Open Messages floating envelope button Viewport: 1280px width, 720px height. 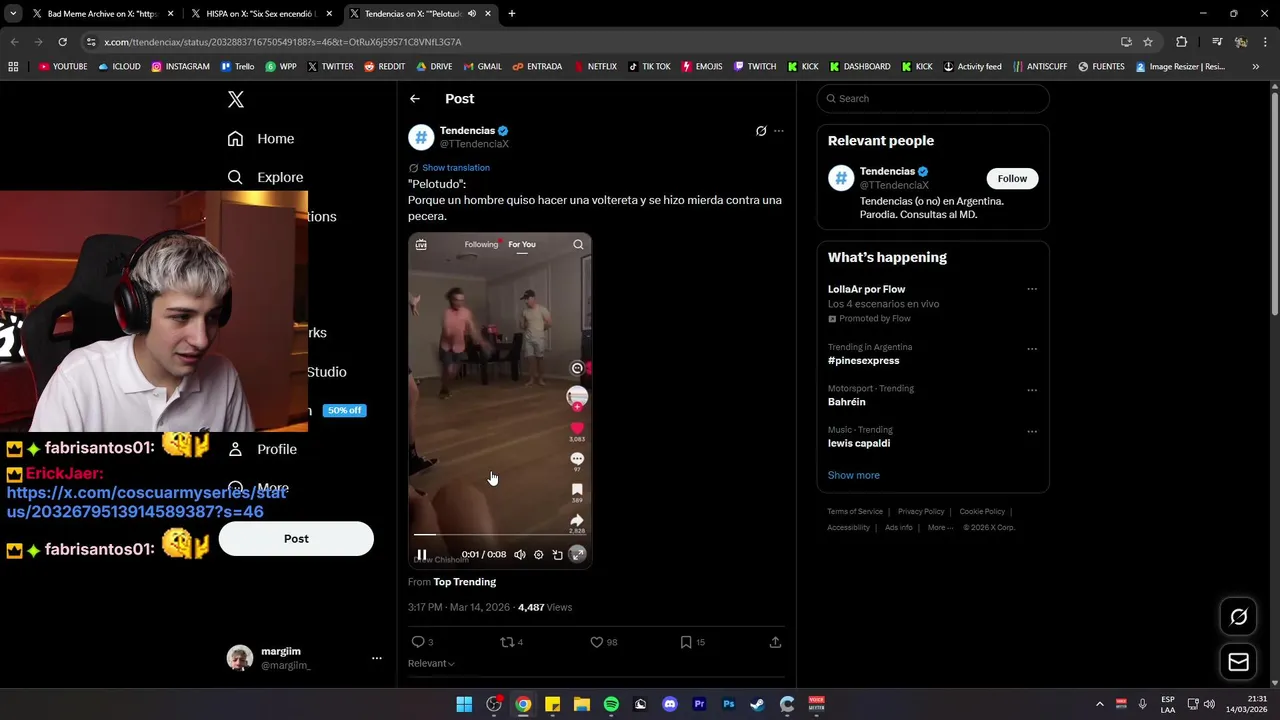pyautogui.click(x=1238, y=662)
